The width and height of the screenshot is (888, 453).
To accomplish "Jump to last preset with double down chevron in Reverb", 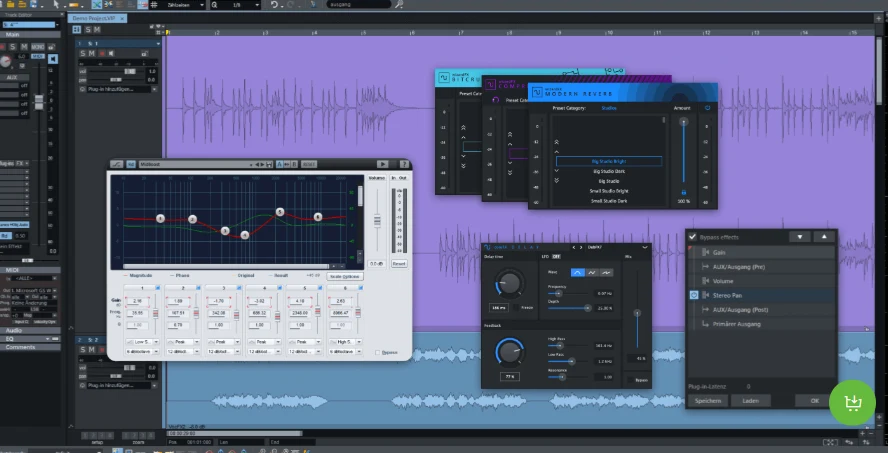I will (x=557, y=180).
